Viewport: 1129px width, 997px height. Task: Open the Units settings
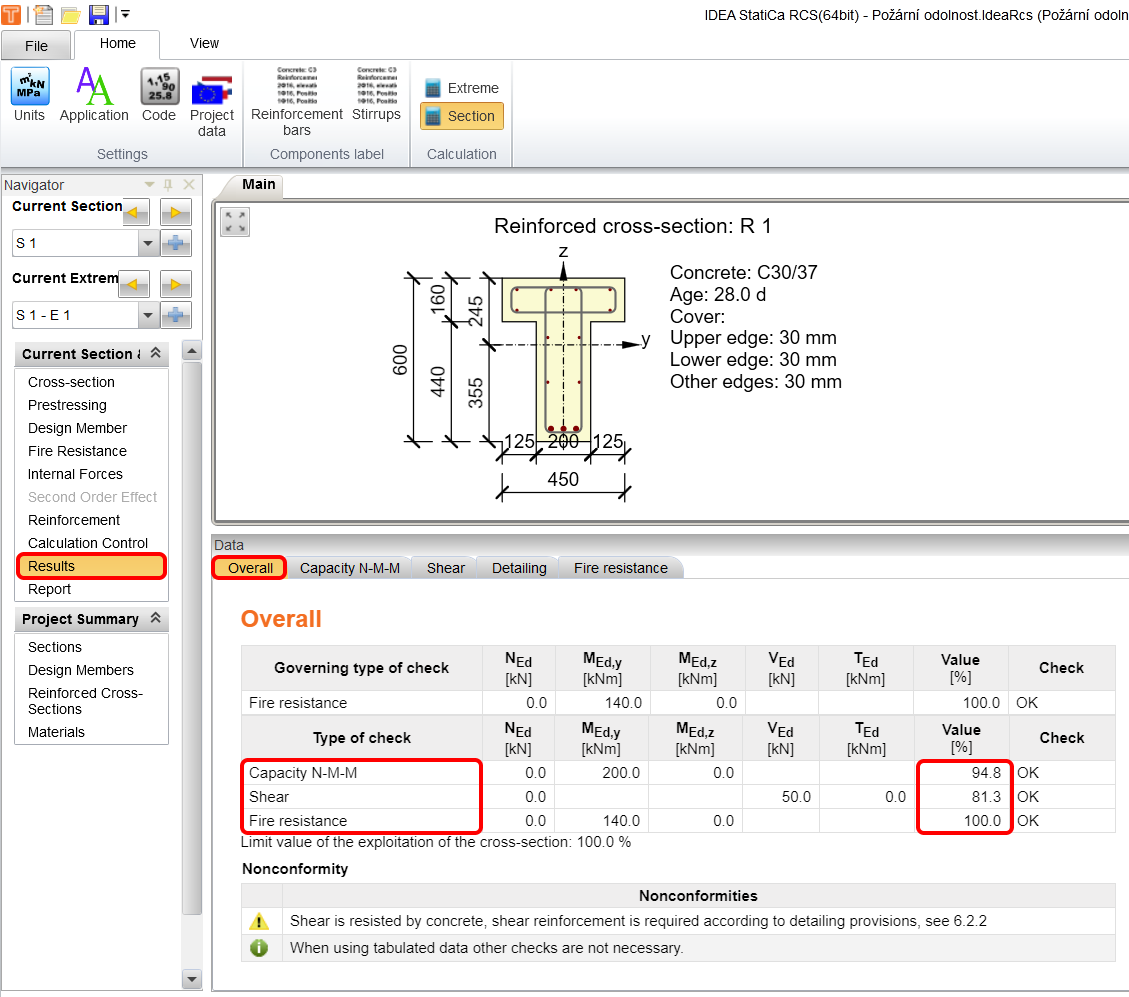29,95
